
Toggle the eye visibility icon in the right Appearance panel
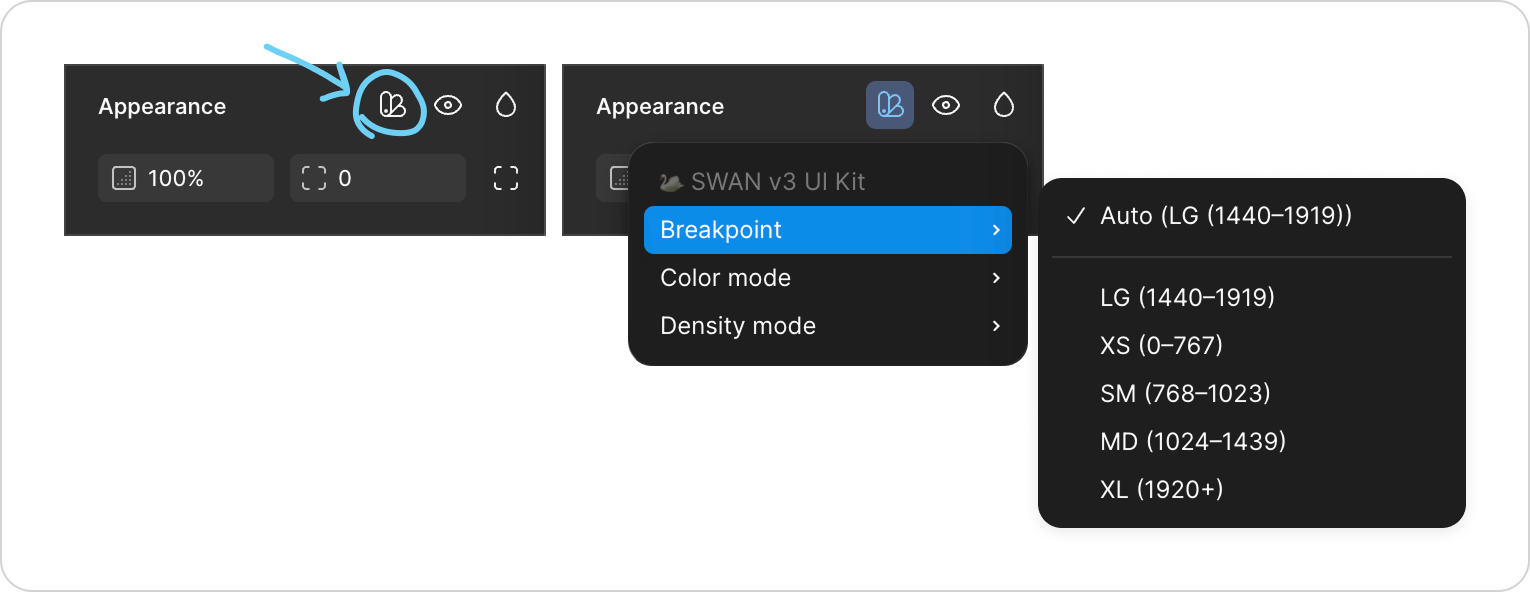tap(946, 105)
